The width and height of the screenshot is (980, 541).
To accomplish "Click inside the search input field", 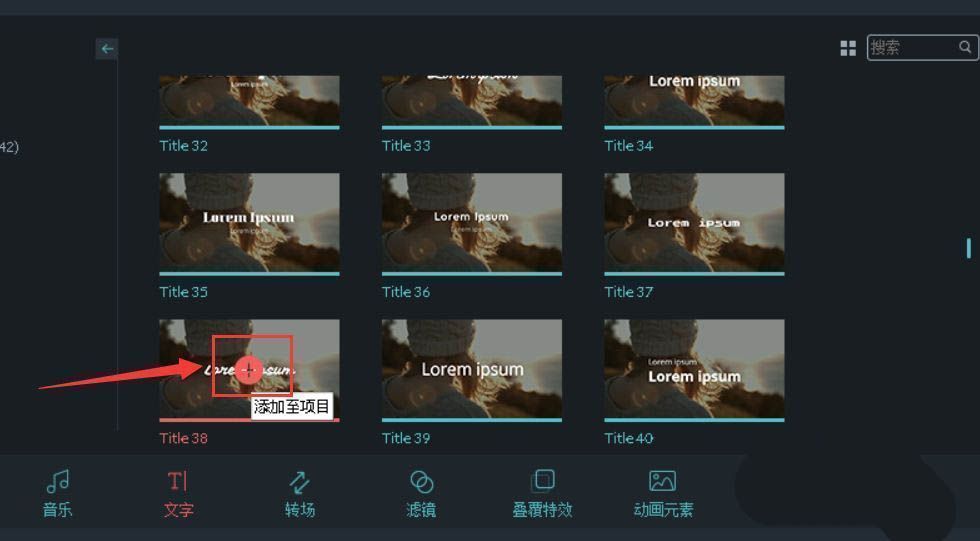I will tap(912, 47).
